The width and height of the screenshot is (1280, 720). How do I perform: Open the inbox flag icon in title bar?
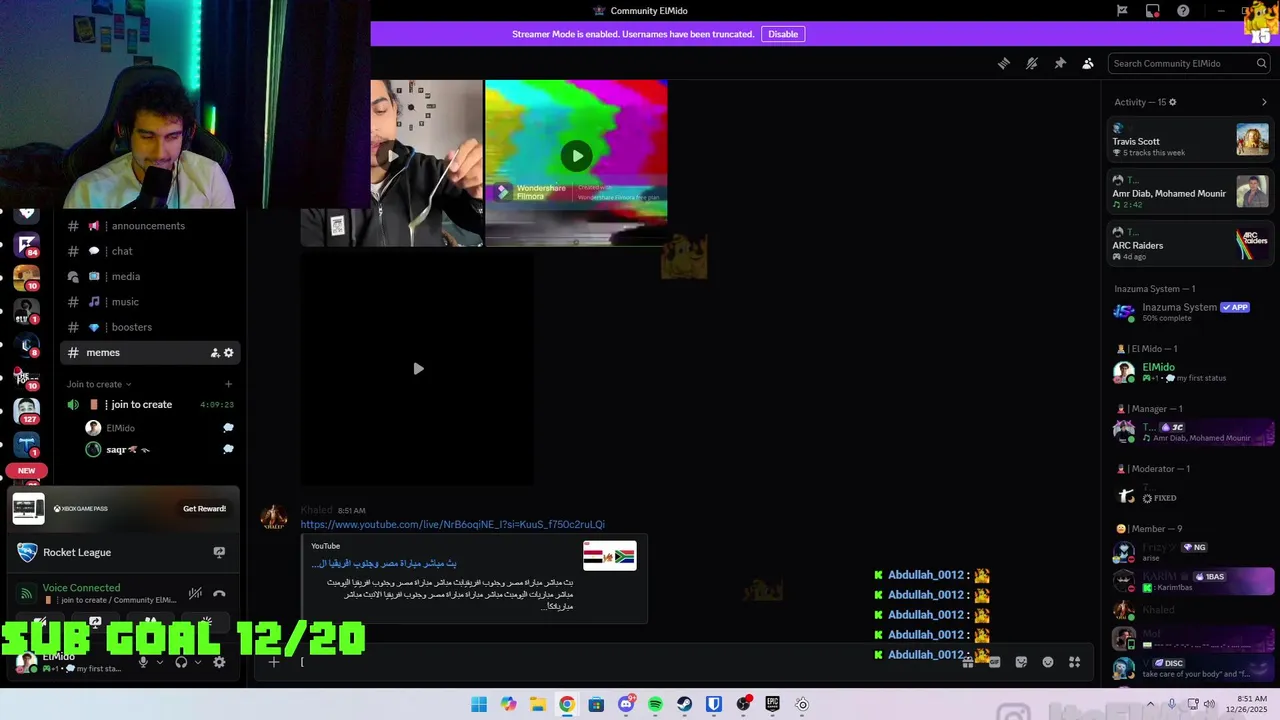1122,11
